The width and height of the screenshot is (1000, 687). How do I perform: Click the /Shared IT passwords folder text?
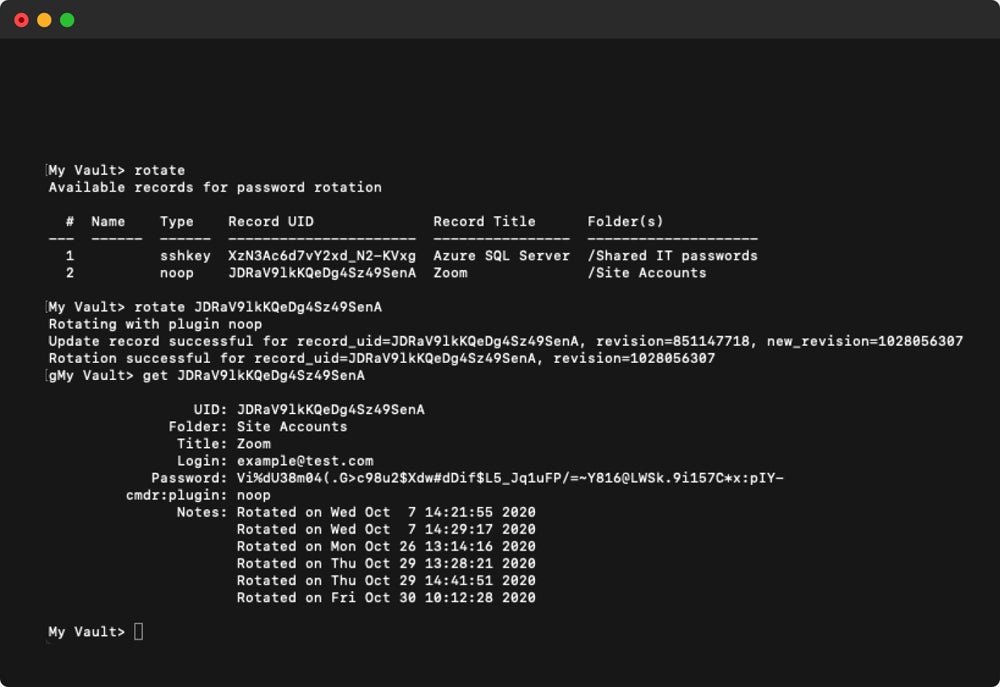click(672, 256)
